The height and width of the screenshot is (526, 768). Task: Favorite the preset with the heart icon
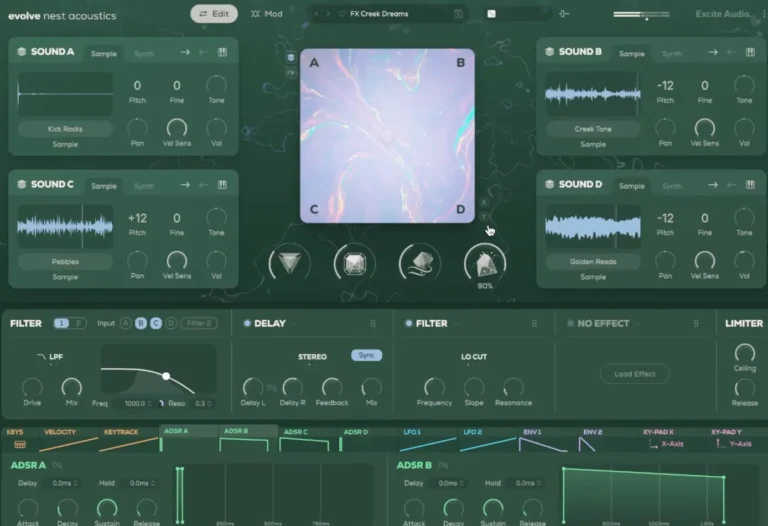coord(342,14)
